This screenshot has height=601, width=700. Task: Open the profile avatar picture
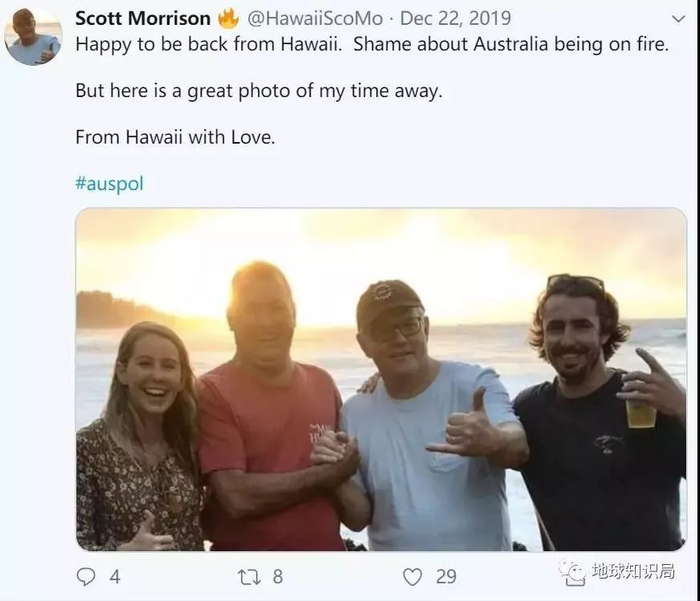pos(33,37)
